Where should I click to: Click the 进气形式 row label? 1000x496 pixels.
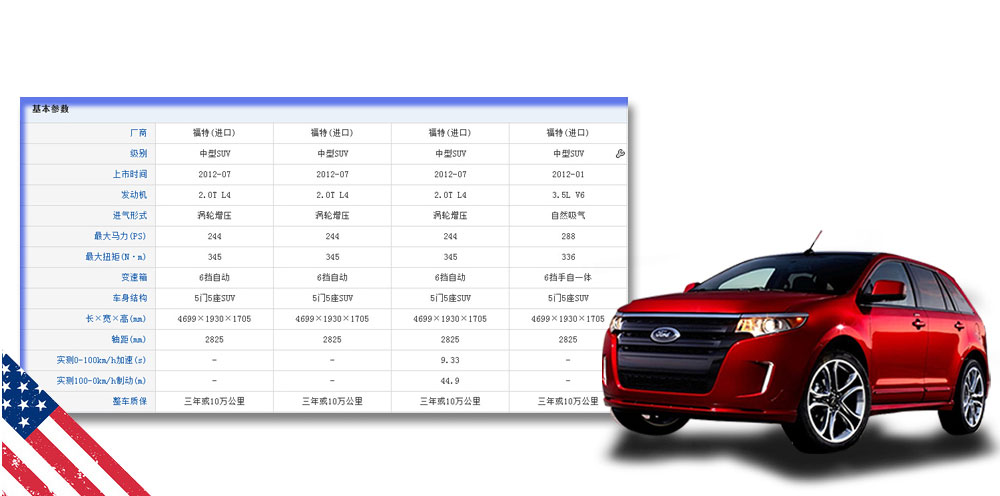[x=129, y=215]
